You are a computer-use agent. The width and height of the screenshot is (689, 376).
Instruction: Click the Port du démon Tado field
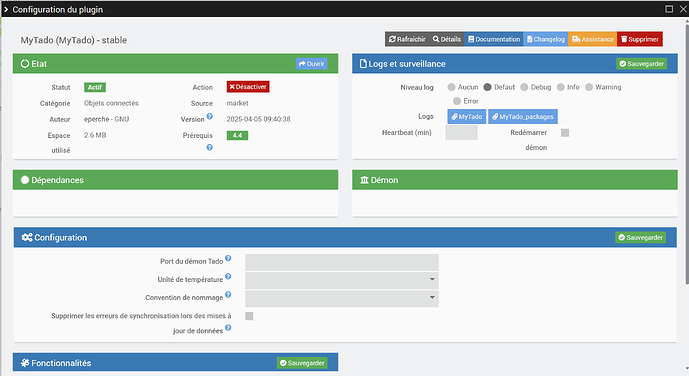(x=342, y=262)
